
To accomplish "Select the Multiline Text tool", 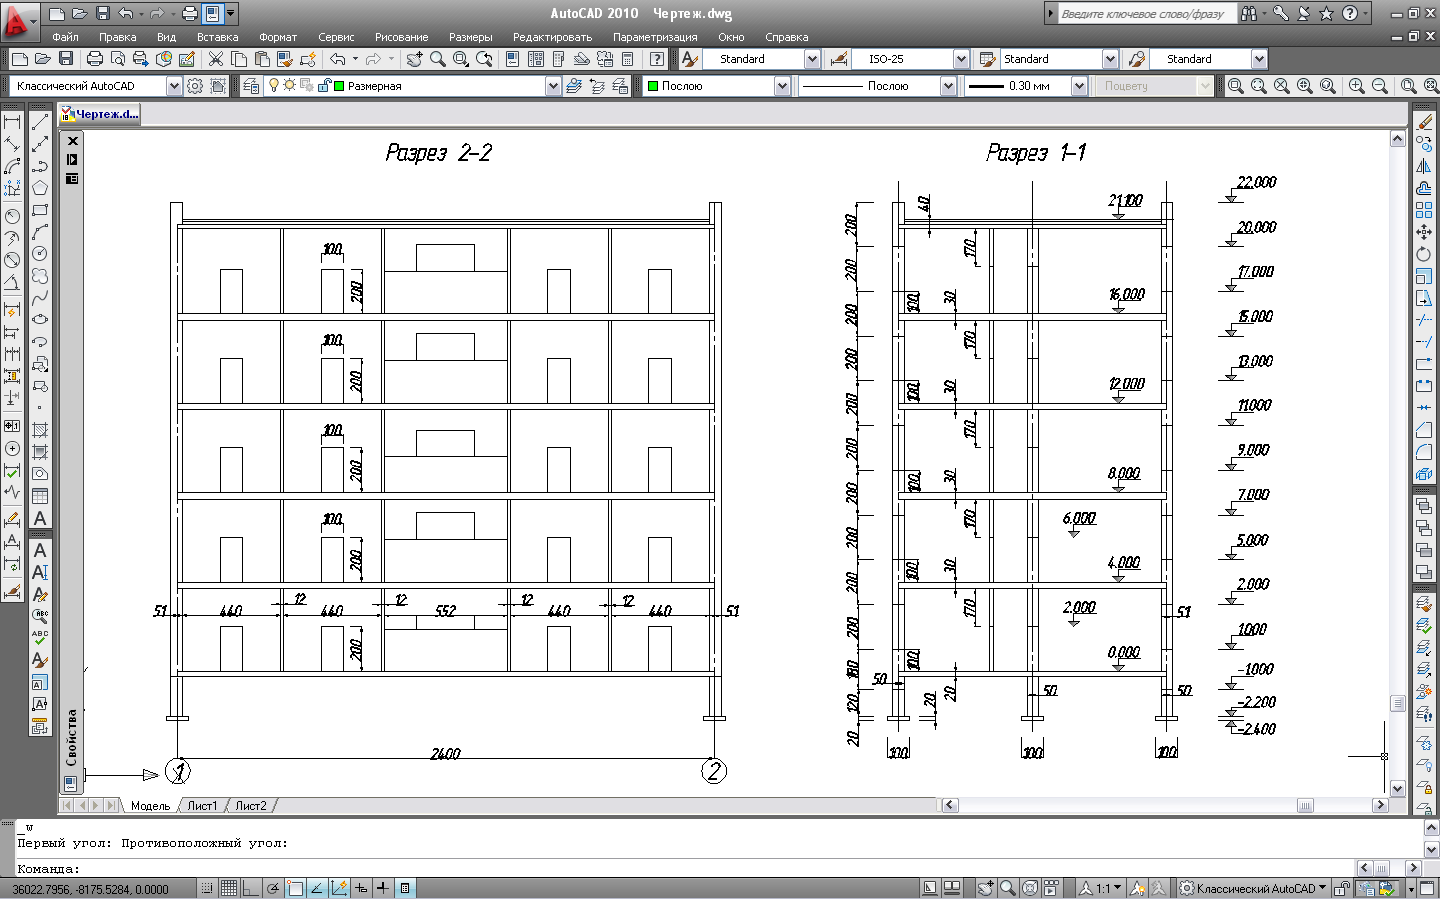I will [40, 518].
